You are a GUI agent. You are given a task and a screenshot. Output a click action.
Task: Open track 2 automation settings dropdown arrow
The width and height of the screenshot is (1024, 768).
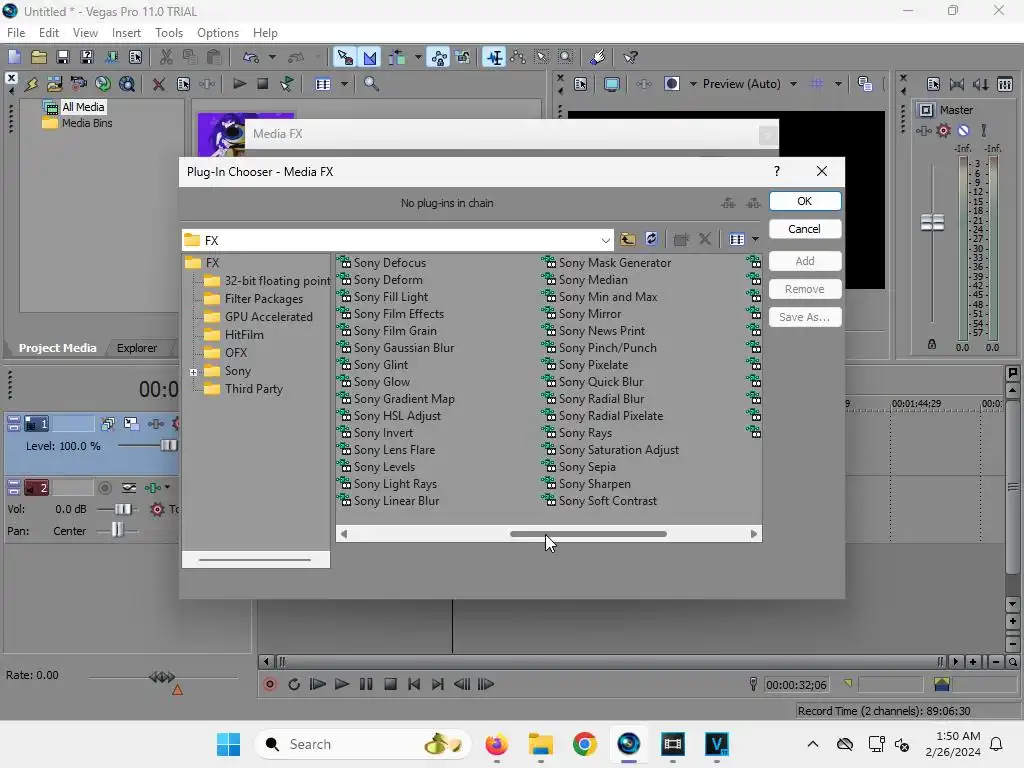167,488
